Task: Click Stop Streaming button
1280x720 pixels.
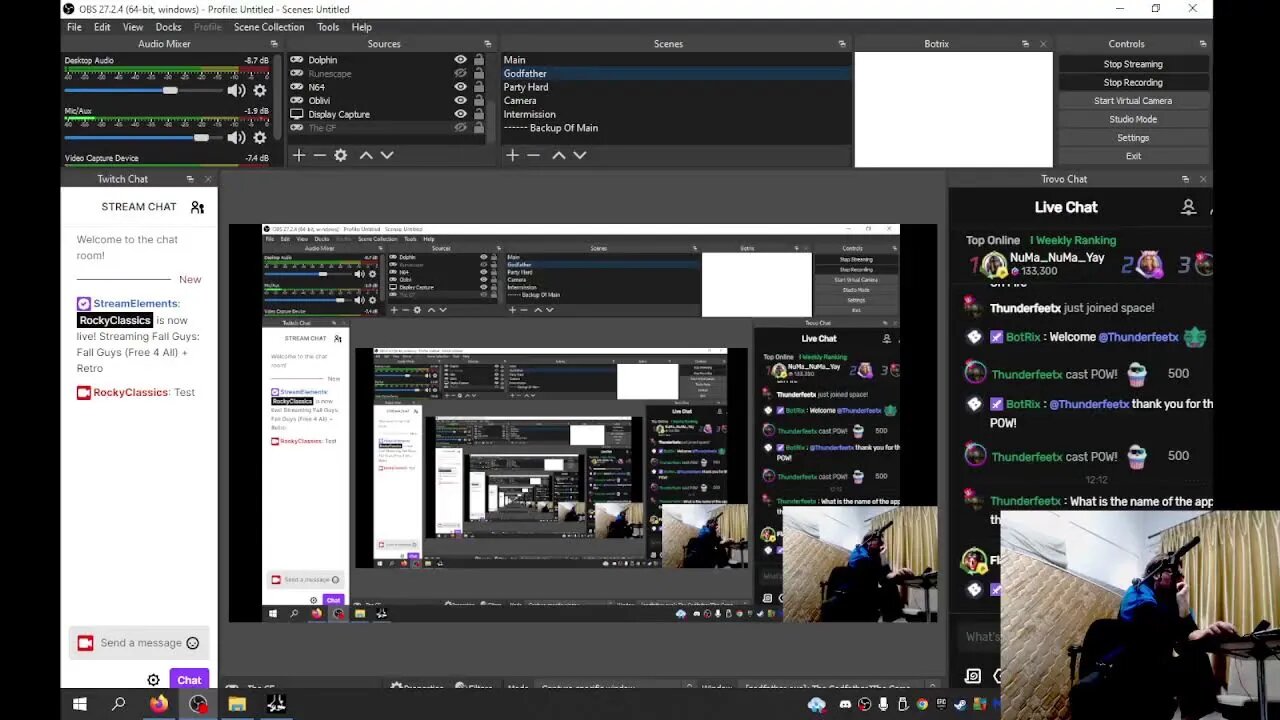Action: pos(1133,64)
